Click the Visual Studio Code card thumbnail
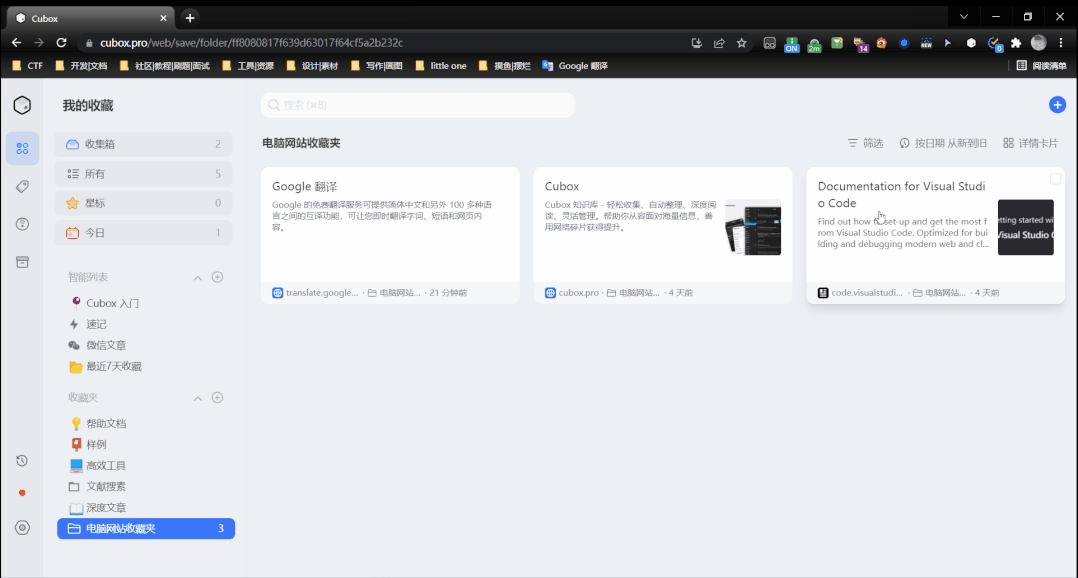 (1026, 227)
